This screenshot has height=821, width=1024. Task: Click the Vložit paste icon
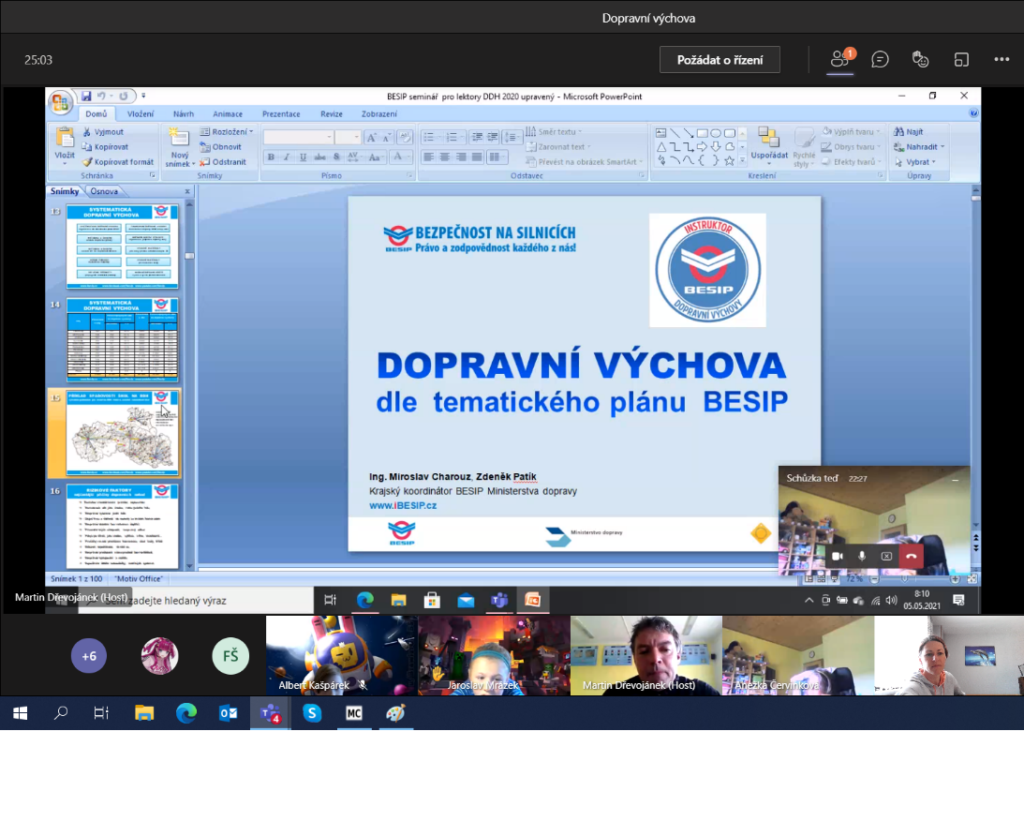65,138
